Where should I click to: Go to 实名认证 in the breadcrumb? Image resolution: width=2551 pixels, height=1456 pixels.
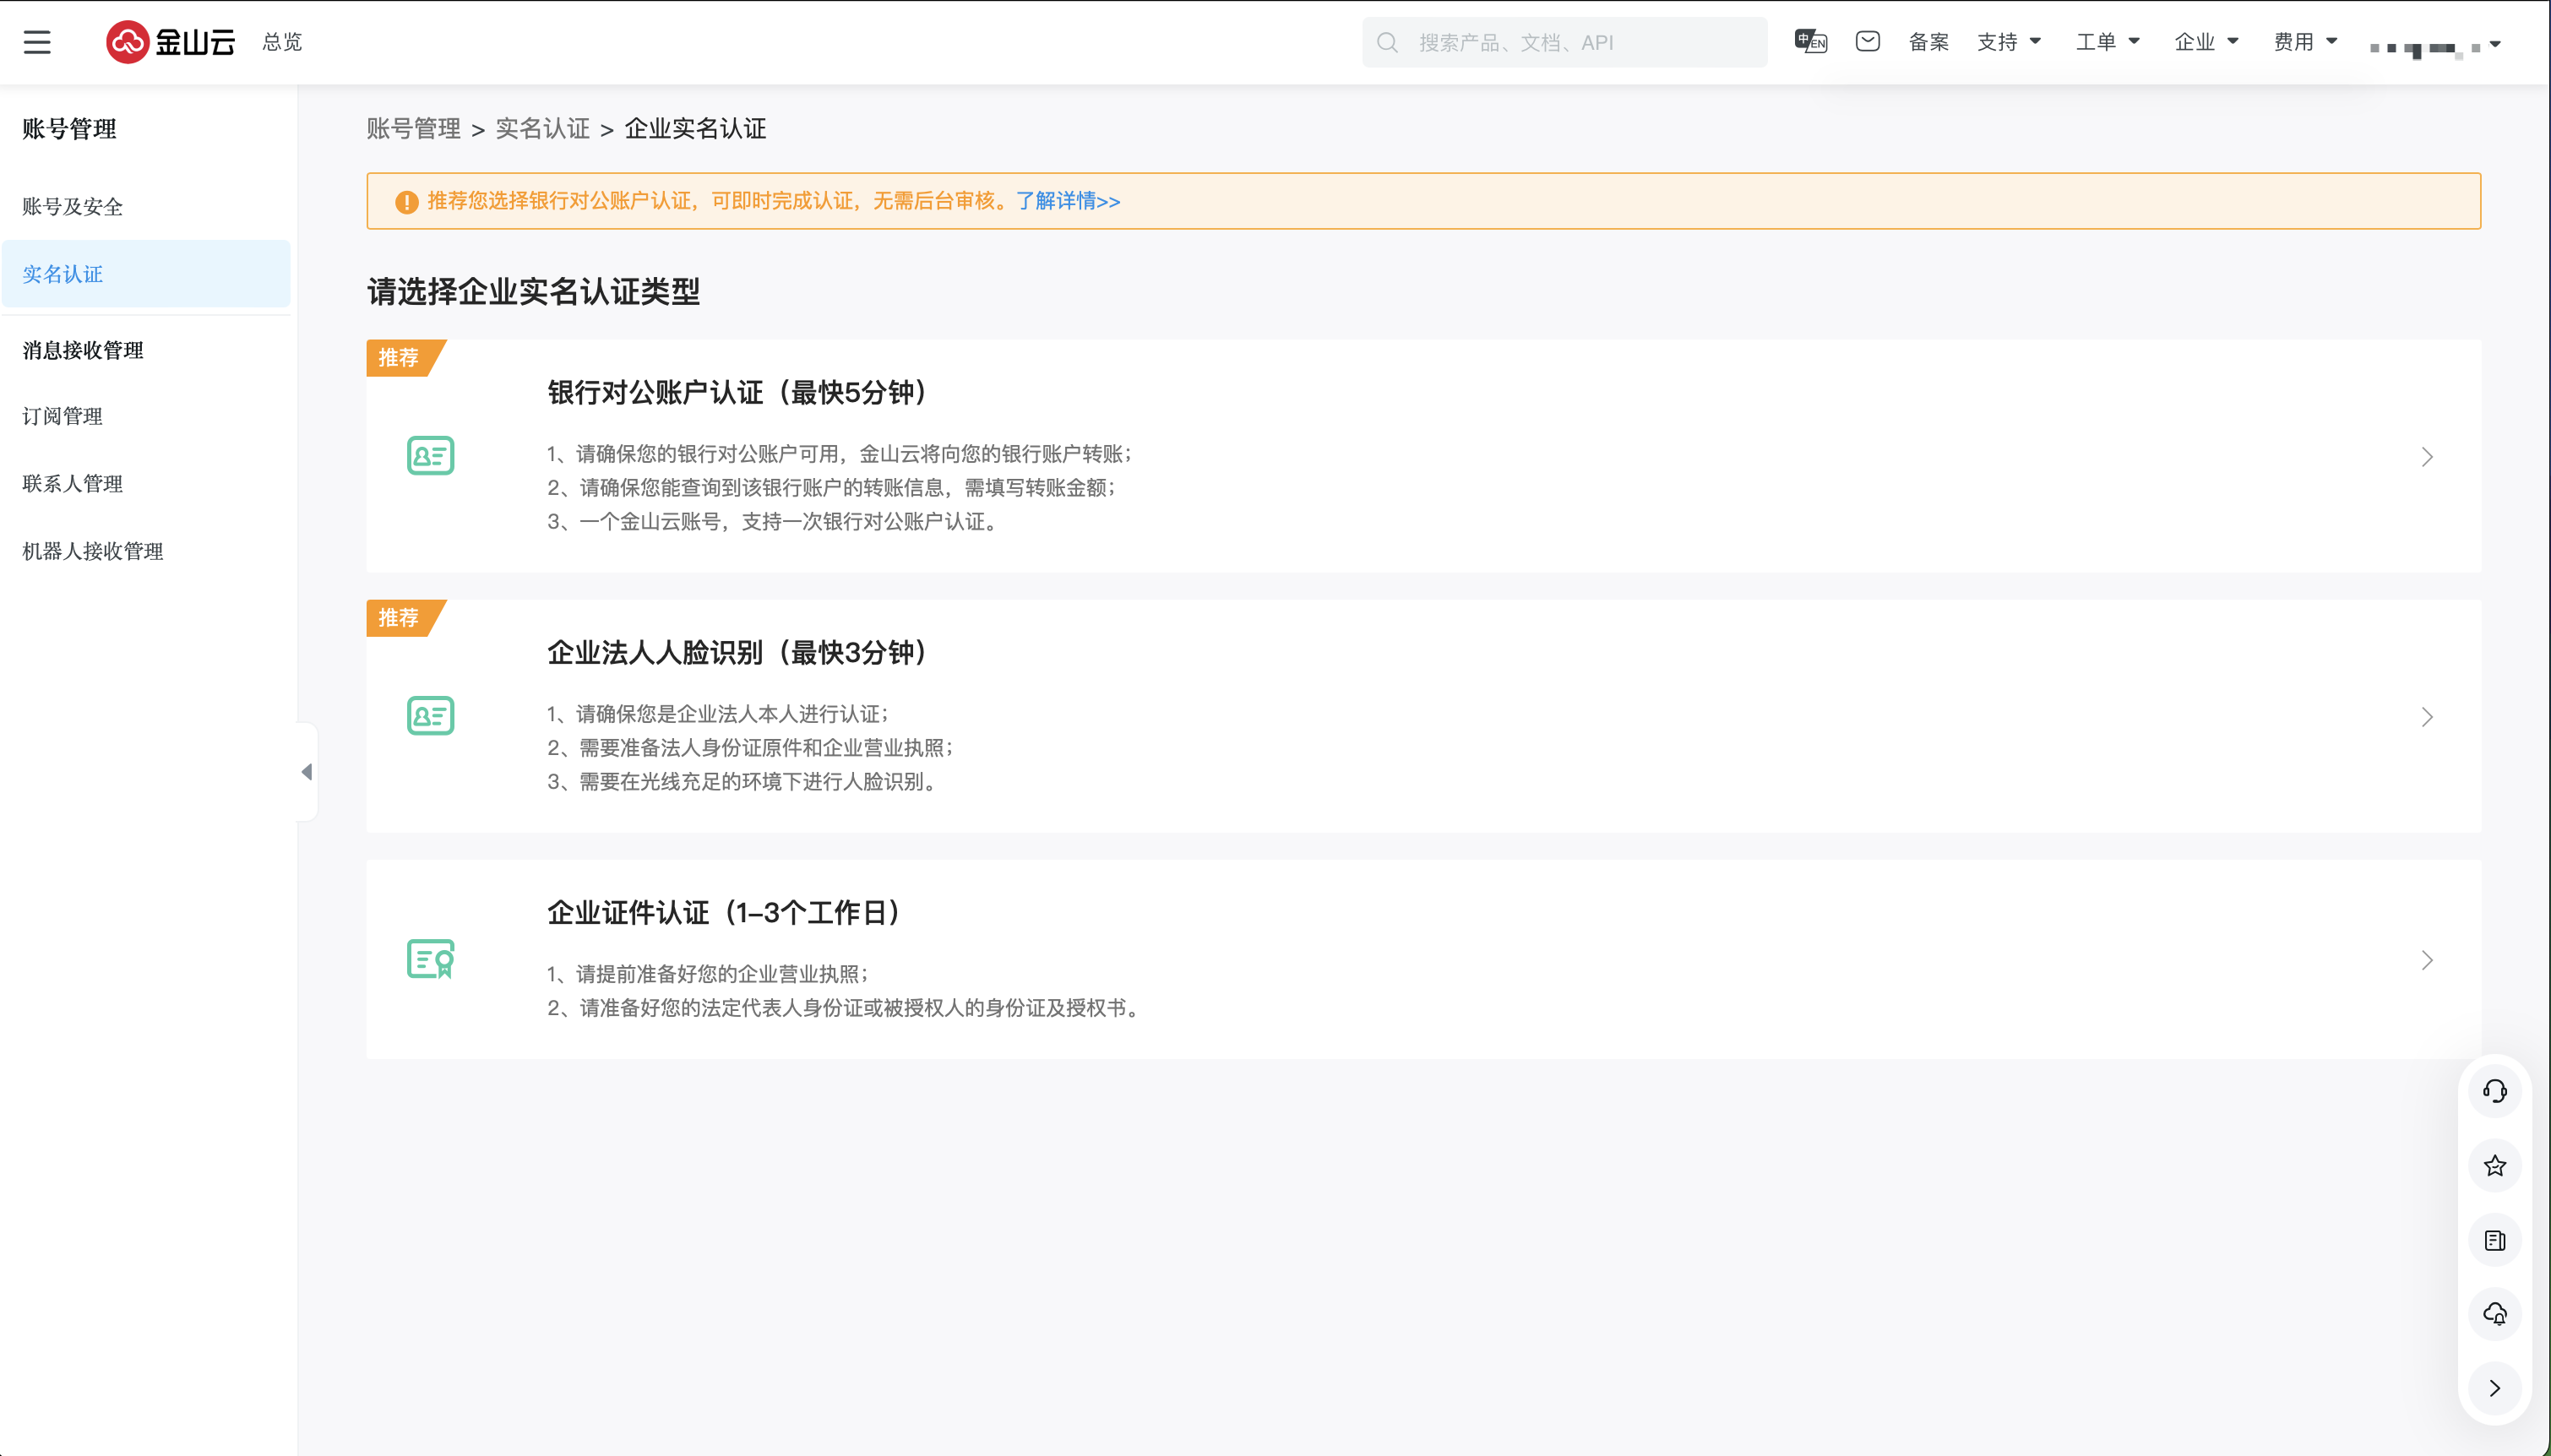[542, 129]
